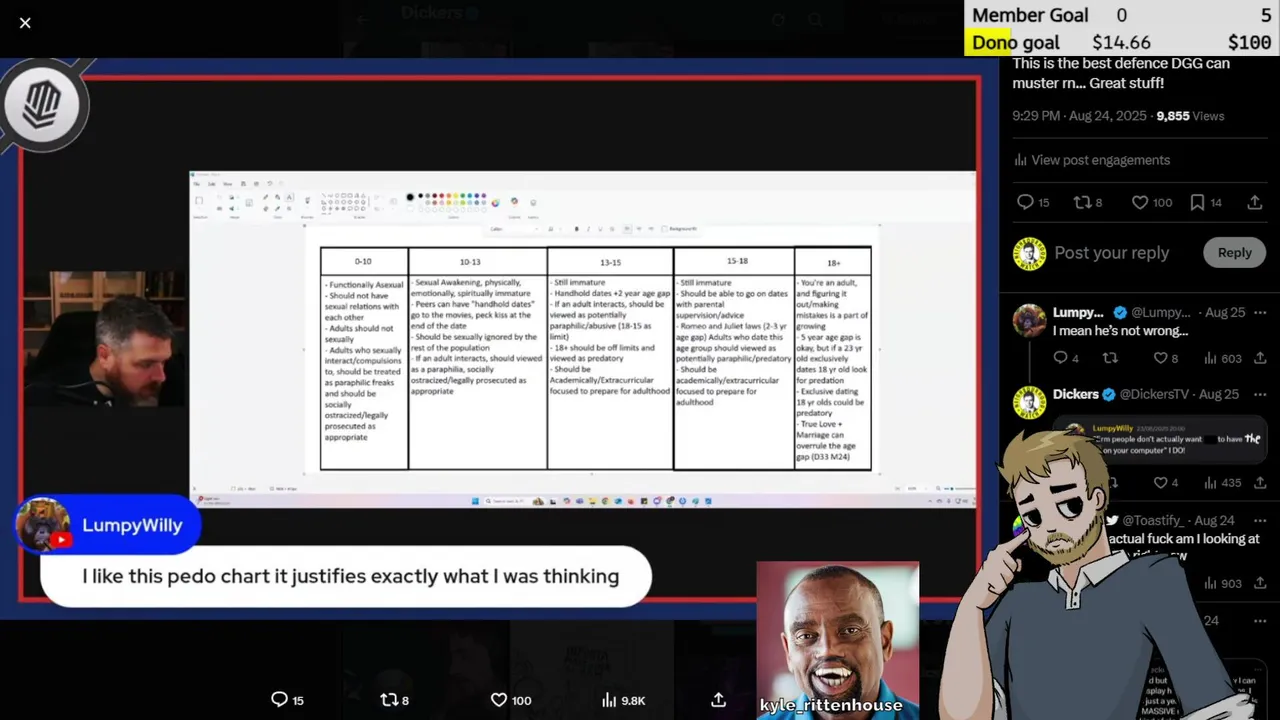Like the Dickers reply showing 4 likes

(x=1160, y=483)
